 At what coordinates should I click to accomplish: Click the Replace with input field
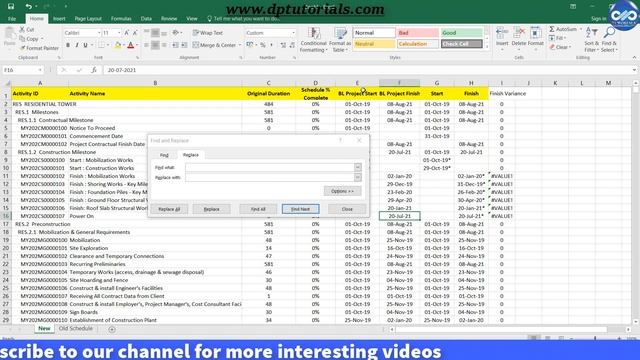(x=270, y=177)
